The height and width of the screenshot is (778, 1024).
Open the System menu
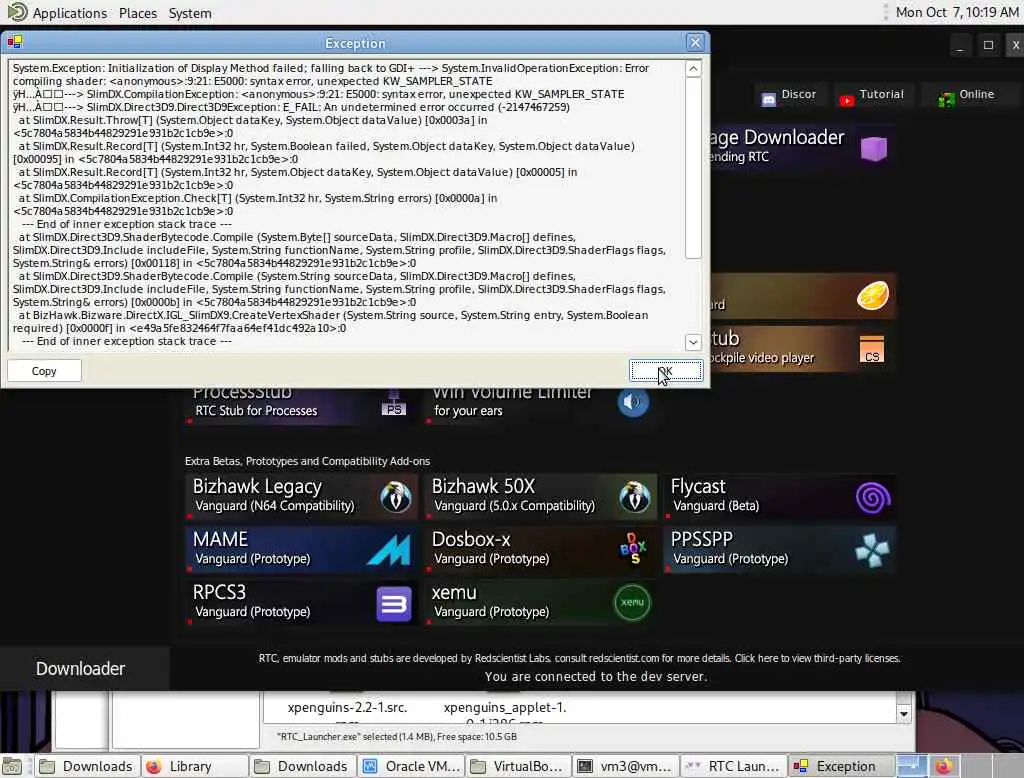pos(190,13)
